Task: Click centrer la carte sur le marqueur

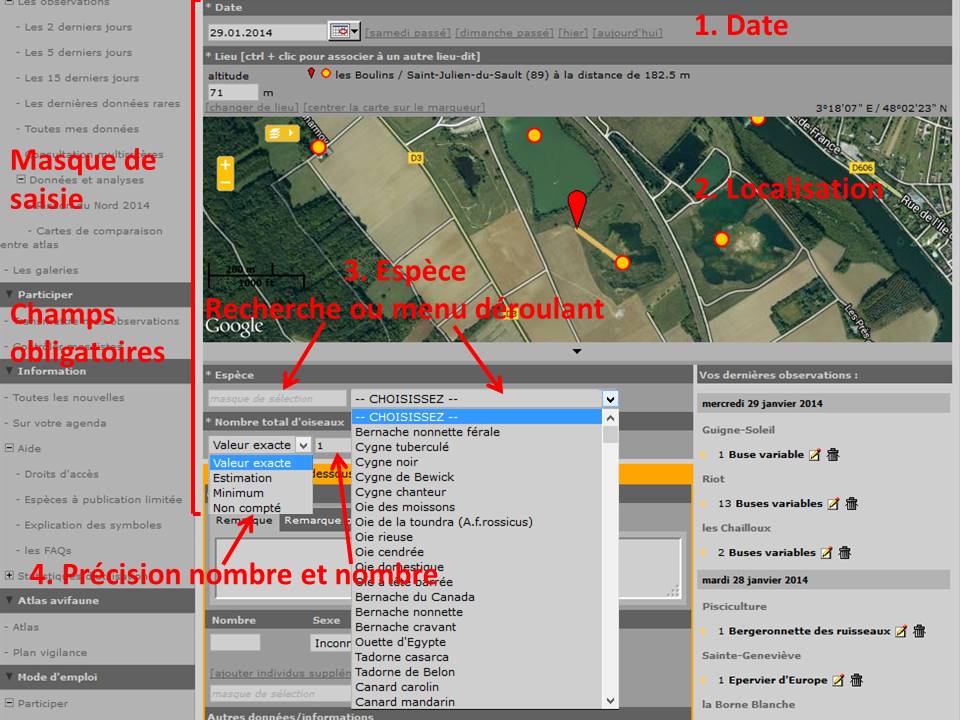Action: (394, 108)
